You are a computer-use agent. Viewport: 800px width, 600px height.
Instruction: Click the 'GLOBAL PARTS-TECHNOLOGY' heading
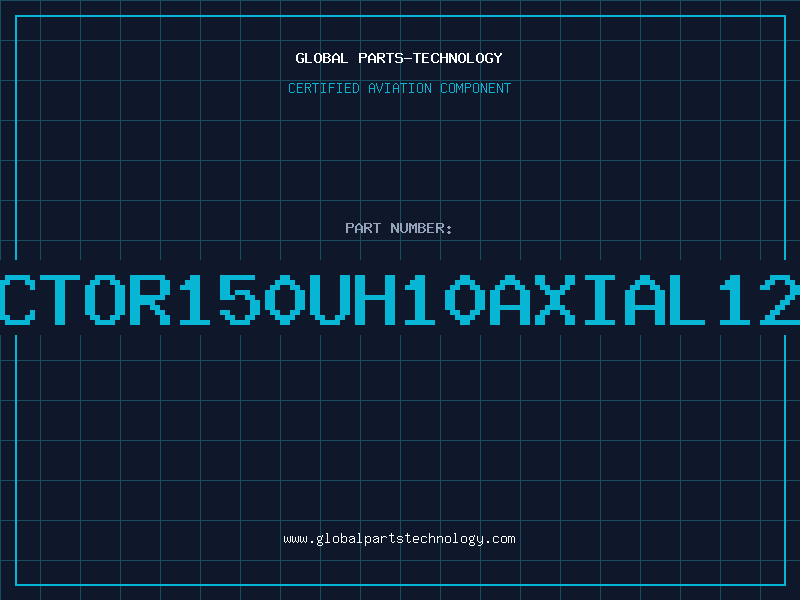pyautogui.click(x=399, y=58)
